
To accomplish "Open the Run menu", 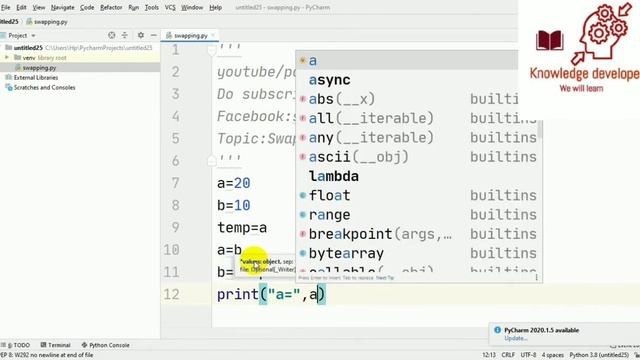I will tap(133, 7).
